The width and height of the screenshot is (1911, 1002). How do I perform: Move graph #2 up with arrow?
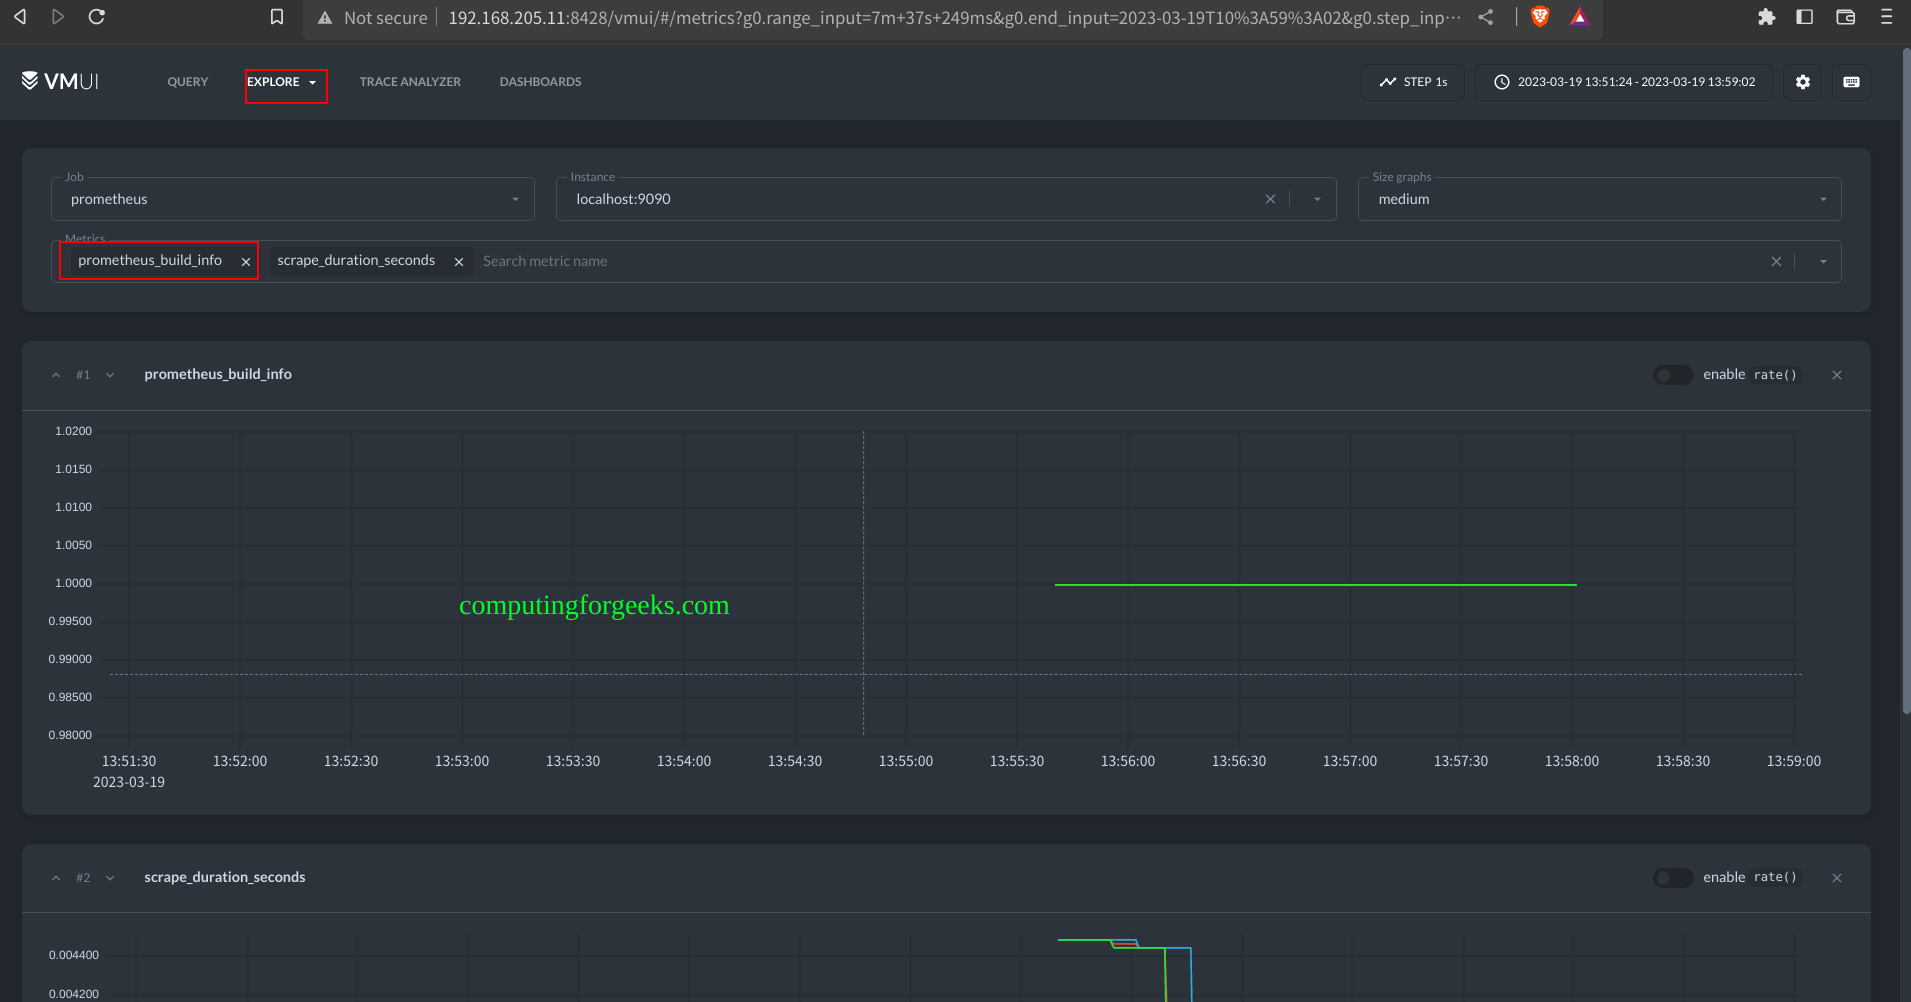pyautogui.click(x=56, y=878)
